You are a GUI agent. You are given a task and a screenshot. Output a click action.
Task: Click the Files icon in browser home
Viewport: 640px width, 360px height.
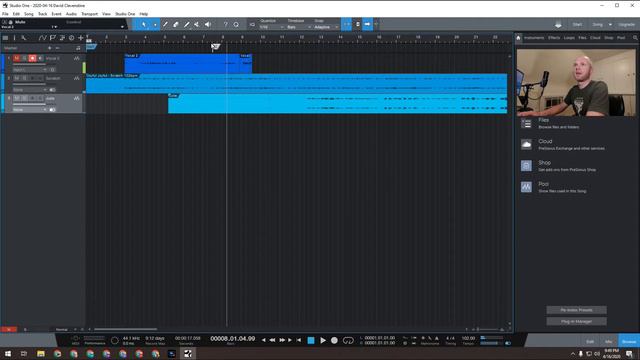(526, 123)
